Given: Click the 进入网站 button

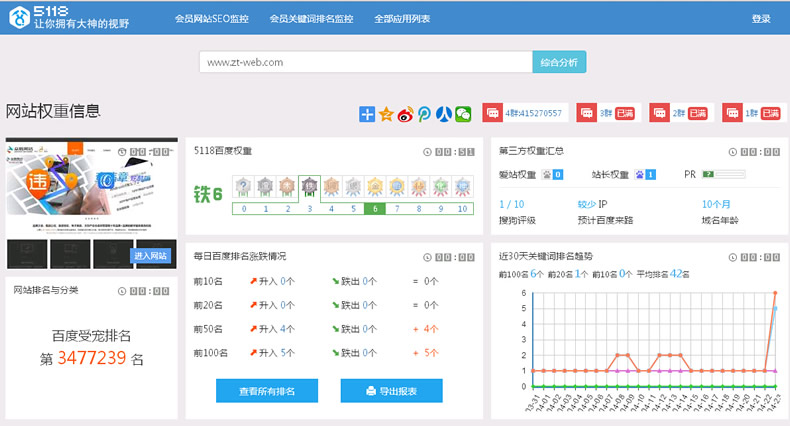Looking at the screenshot, I should tap(151, 256).
